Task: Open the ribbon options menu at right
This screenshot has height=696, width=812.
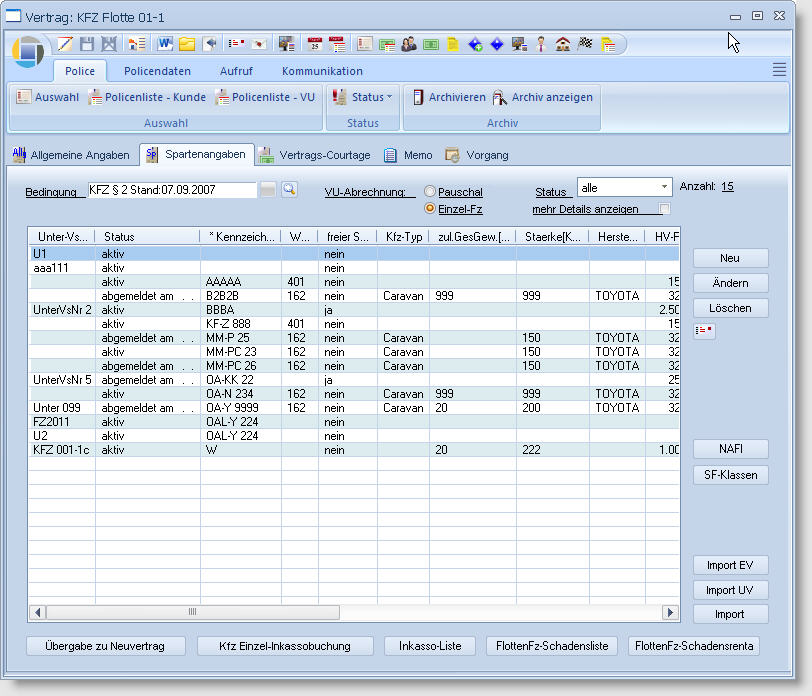Action: point(779,69)
